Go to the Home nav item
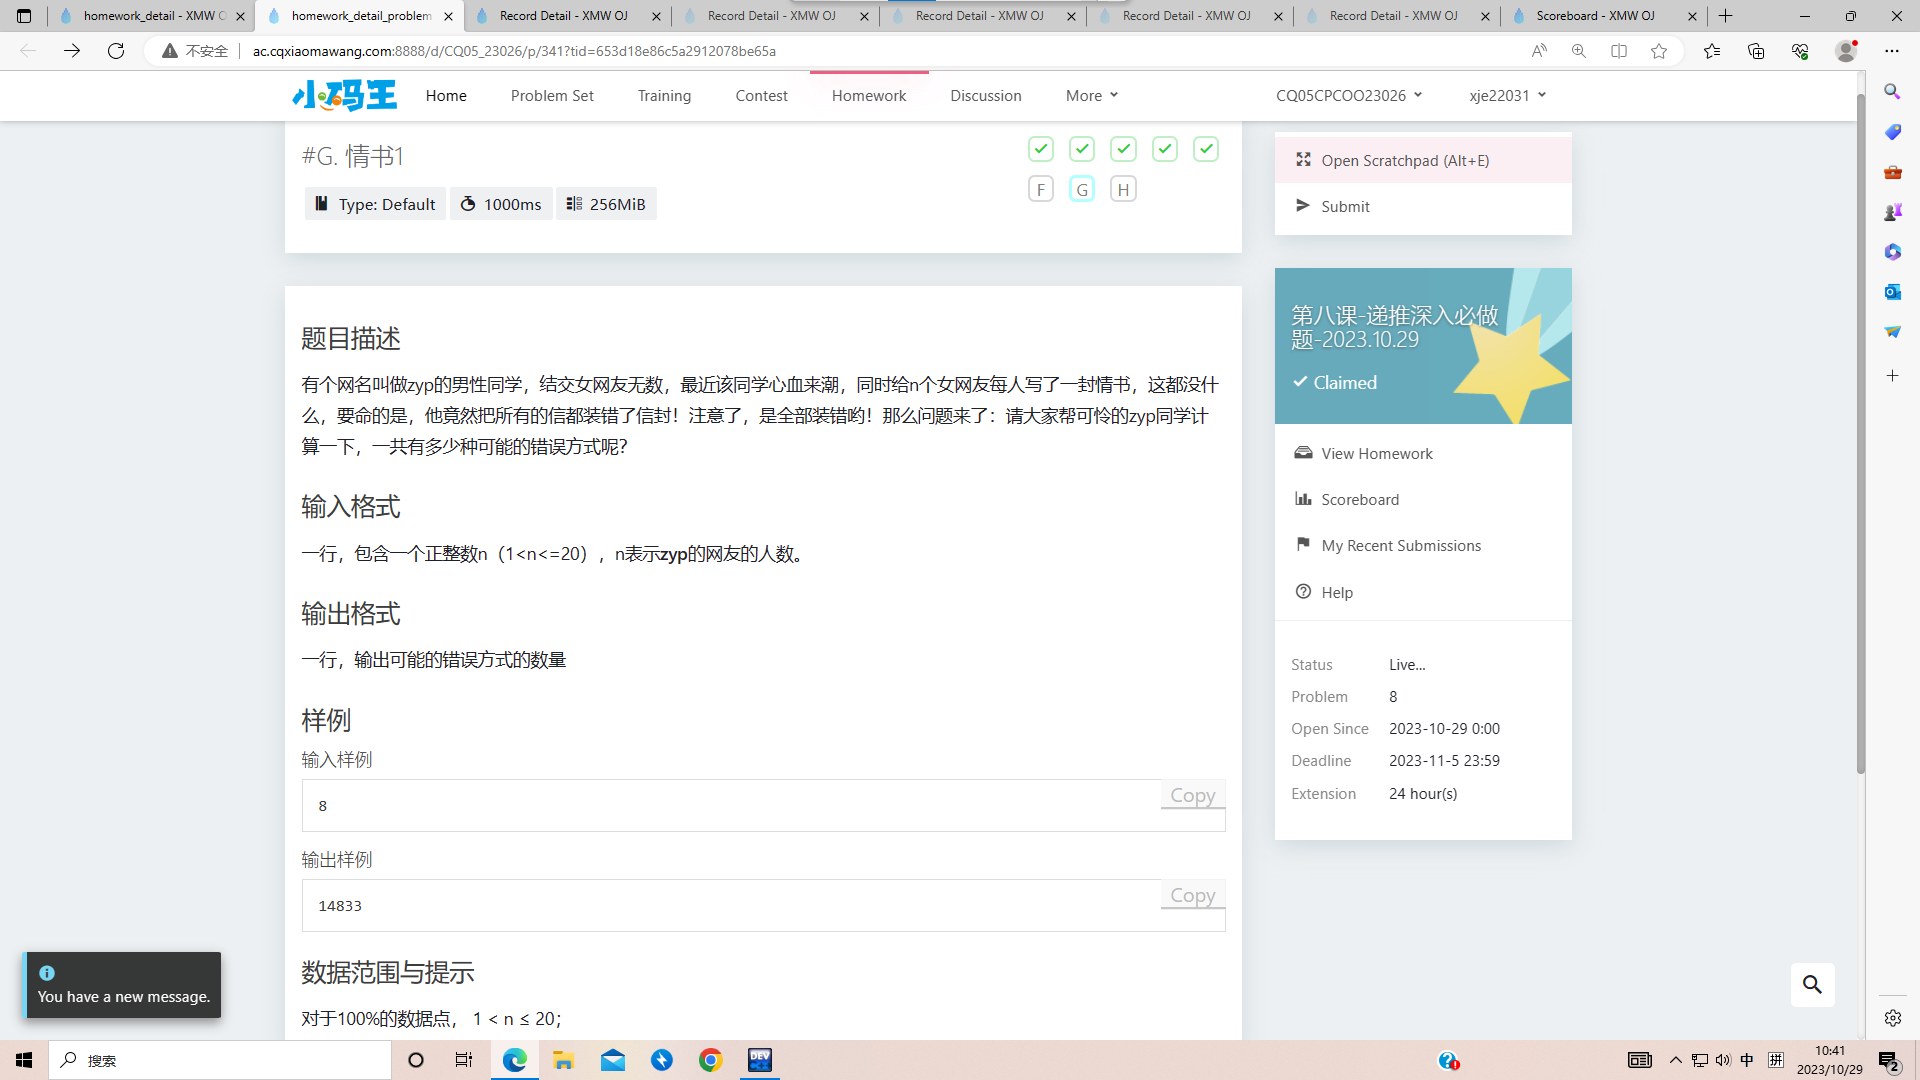The height and width of the screenshot is (1080, 1920). [446, 96]
